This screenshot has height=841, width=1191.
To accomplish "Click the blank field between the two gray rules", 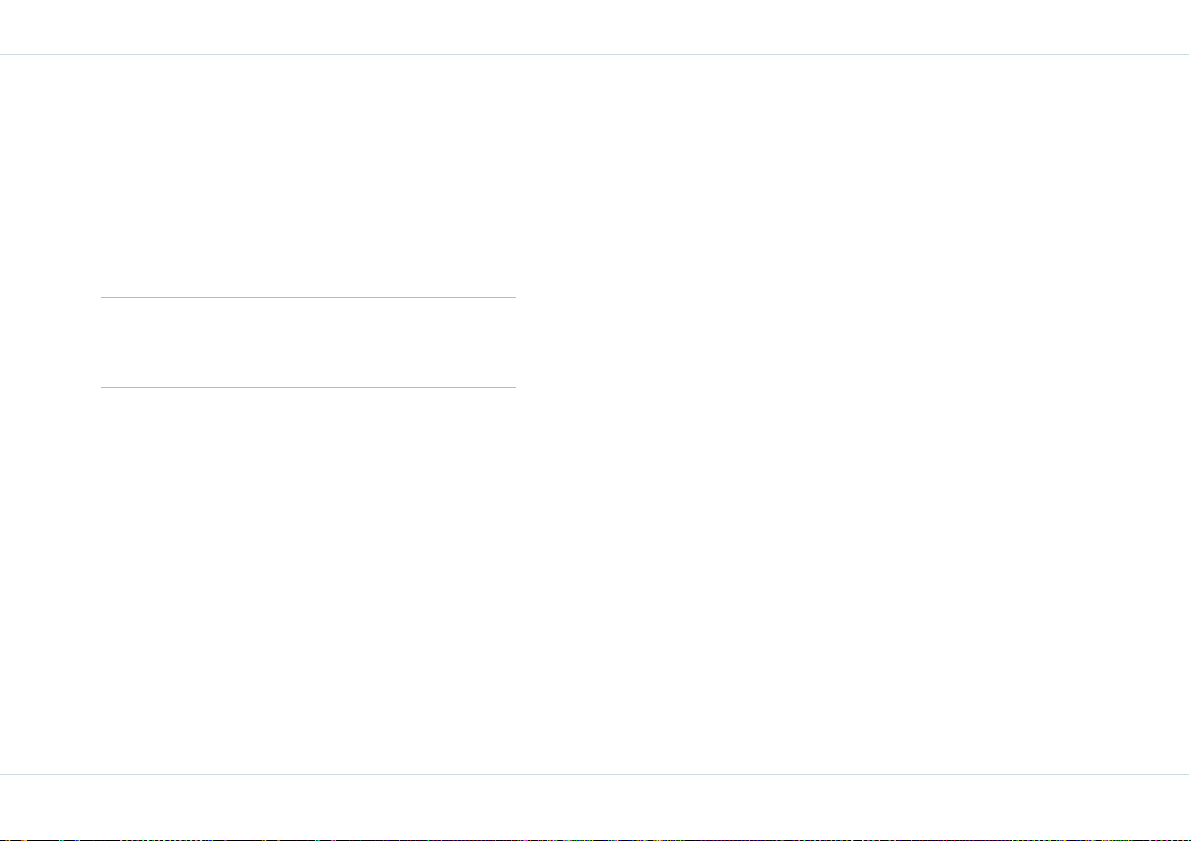I will (308, 343).
